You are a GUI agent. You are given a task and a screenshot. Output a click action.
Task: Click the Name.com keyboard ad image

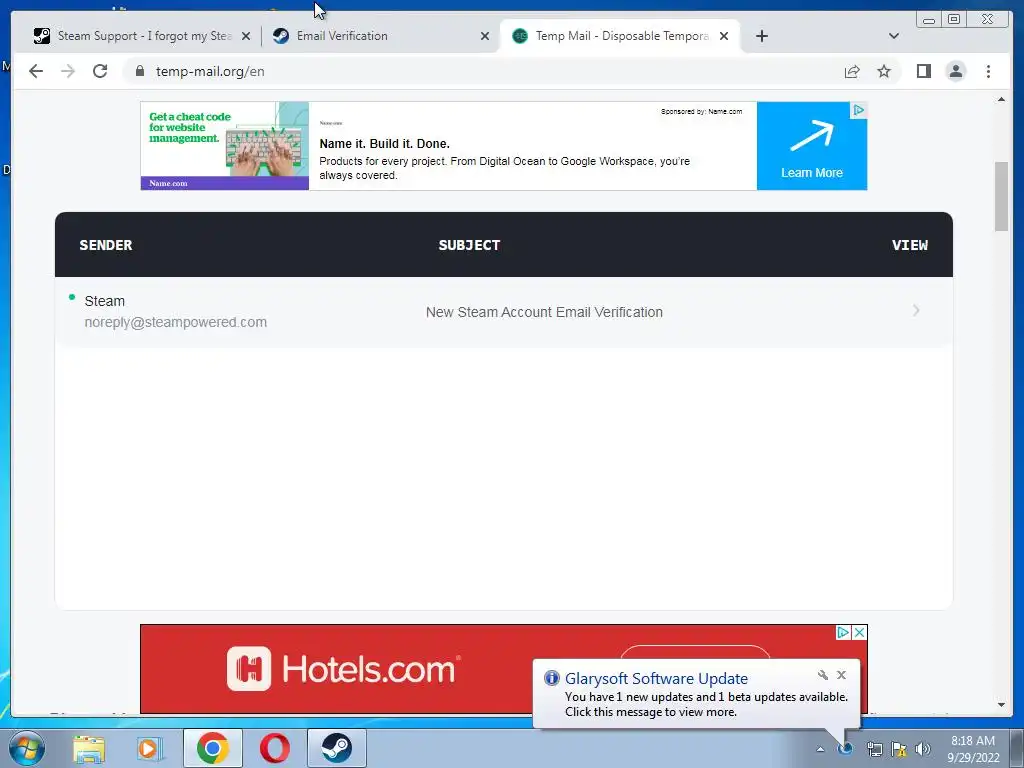pyautogui.click(x=225, y=146)
